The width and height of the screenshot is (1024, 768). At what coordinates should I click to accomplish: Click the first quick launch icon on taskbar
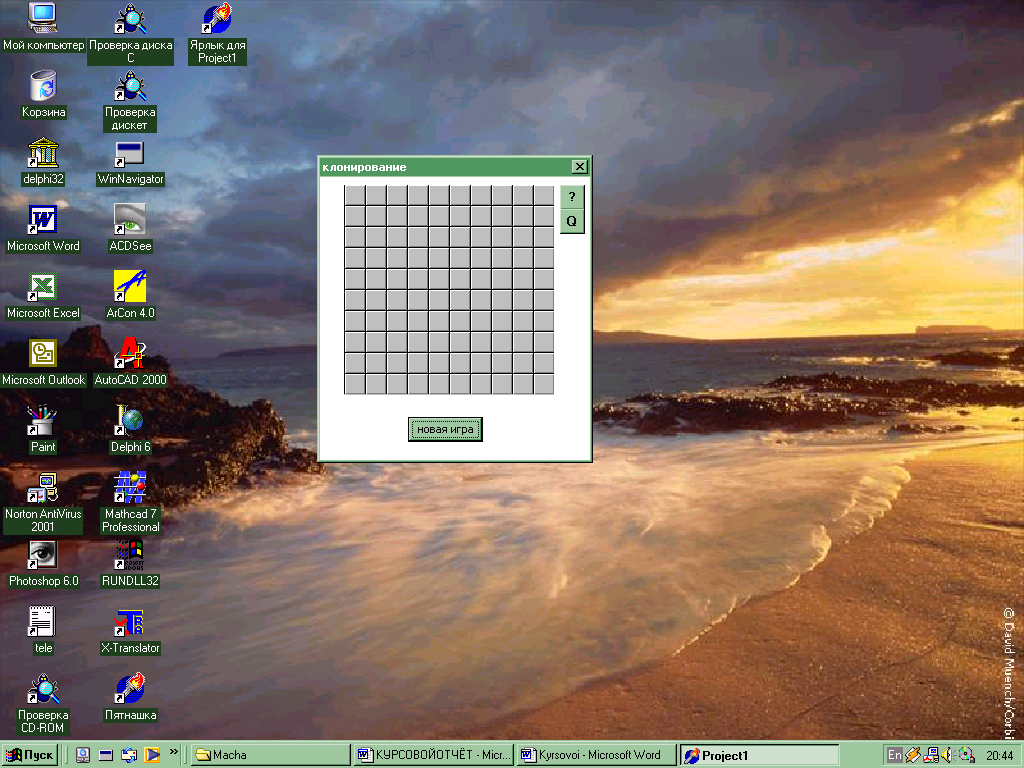[83, 755]
